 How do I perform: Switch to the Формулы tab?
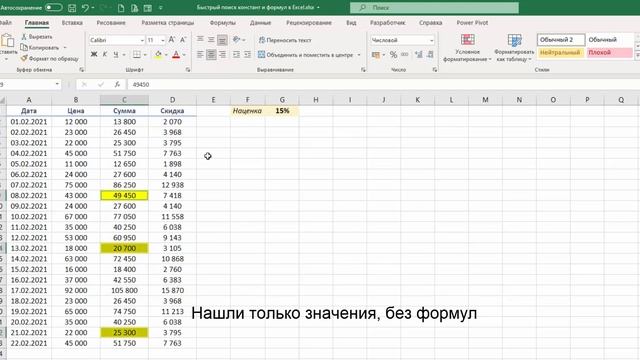click(x=222, y=23)
